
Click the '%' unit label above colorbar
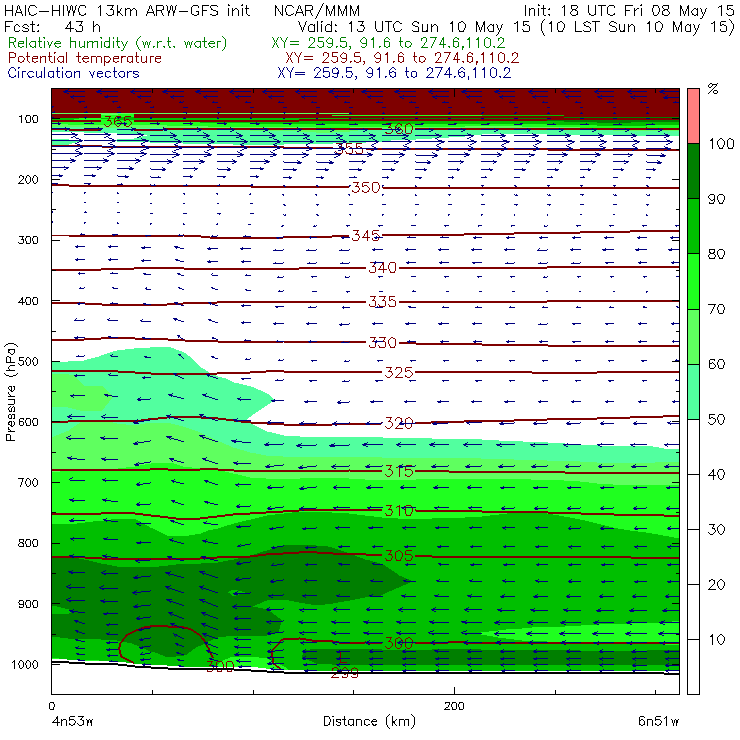[x=713, y=89]
